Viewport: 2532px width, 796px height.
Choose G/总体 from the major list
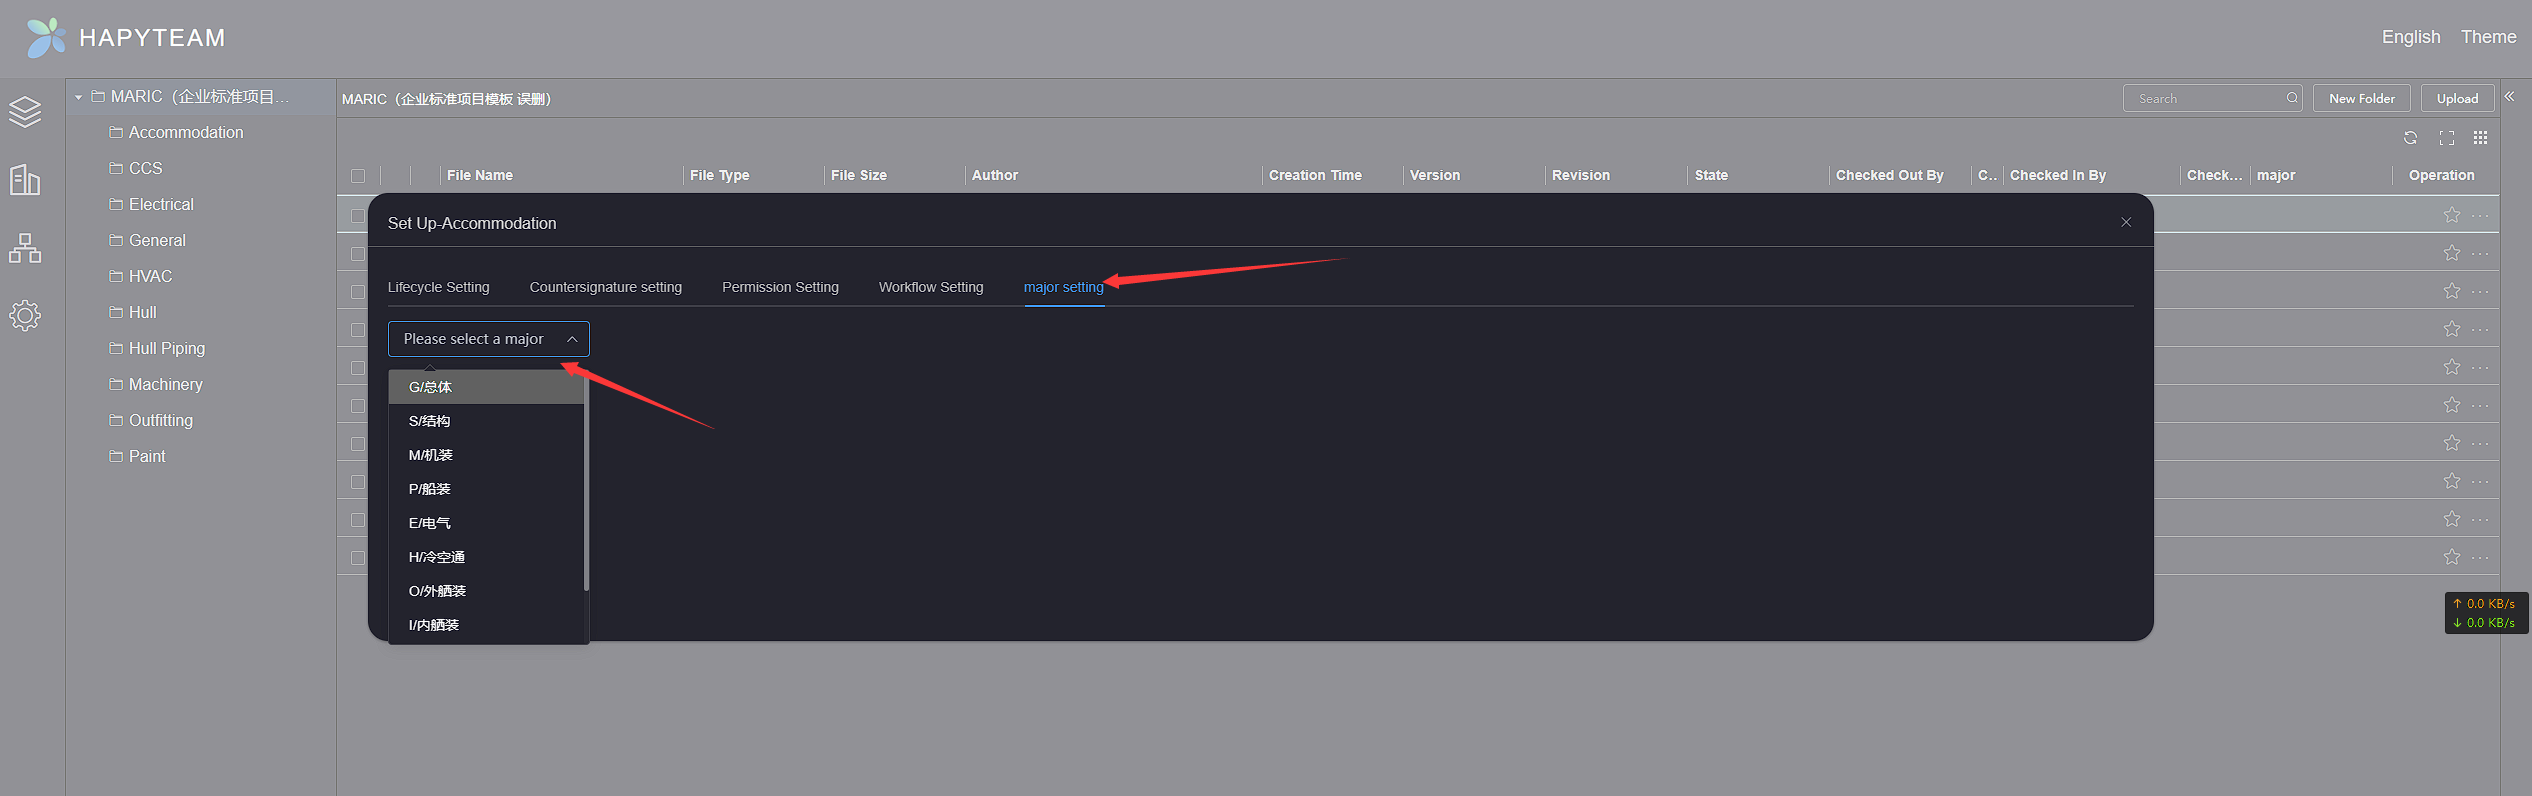486,387
